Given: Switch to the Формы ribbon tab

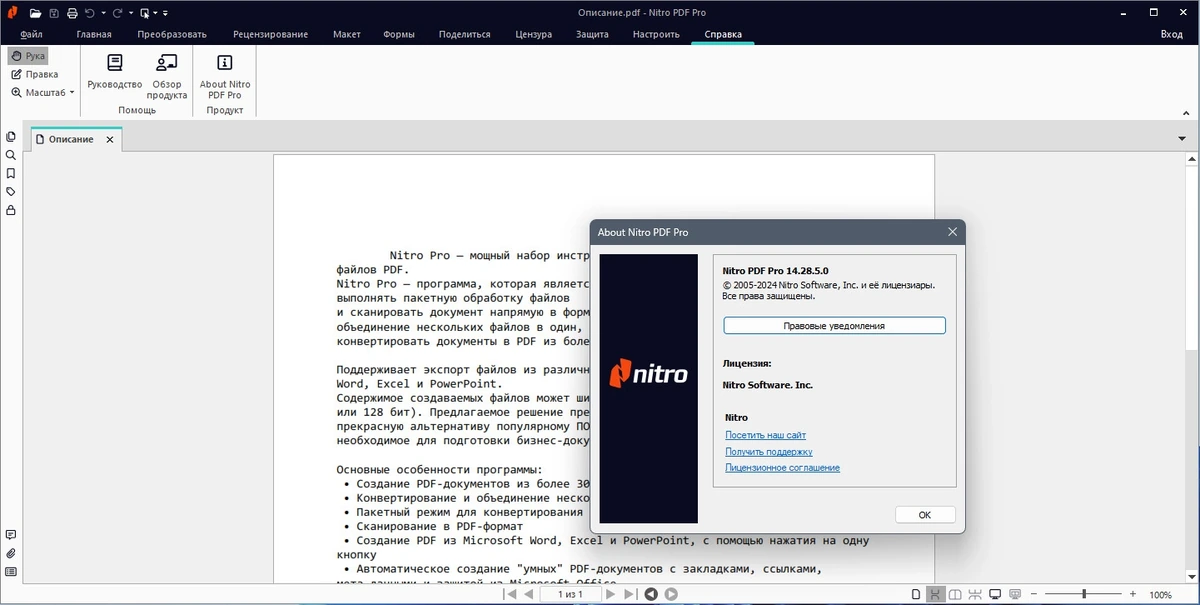Looking at the screenshot, I should [x=399, y=34].
